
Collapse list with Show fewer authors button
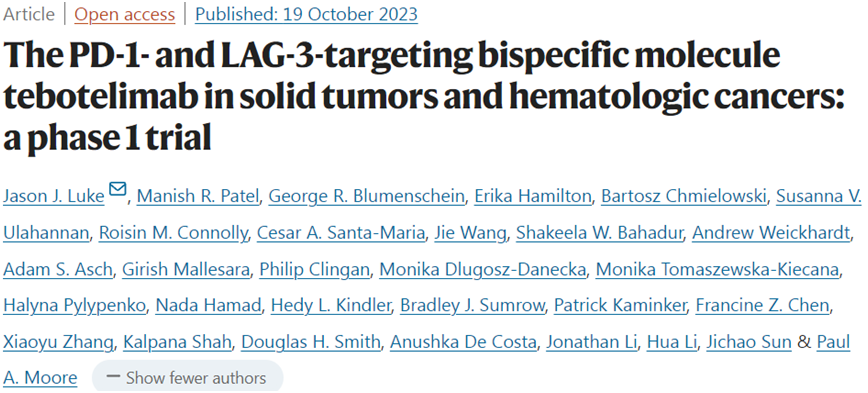pyautogui.click(x=187, y=378)
